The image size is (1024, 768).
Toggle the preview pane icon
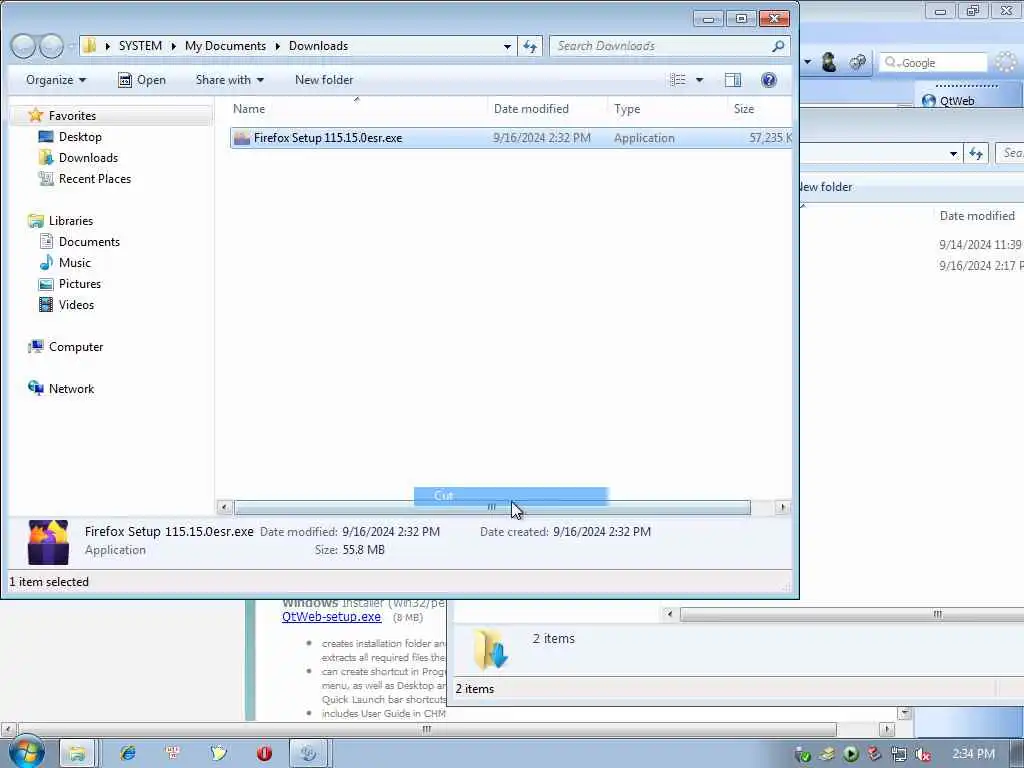pyautogui.click(x=733, y=80)
